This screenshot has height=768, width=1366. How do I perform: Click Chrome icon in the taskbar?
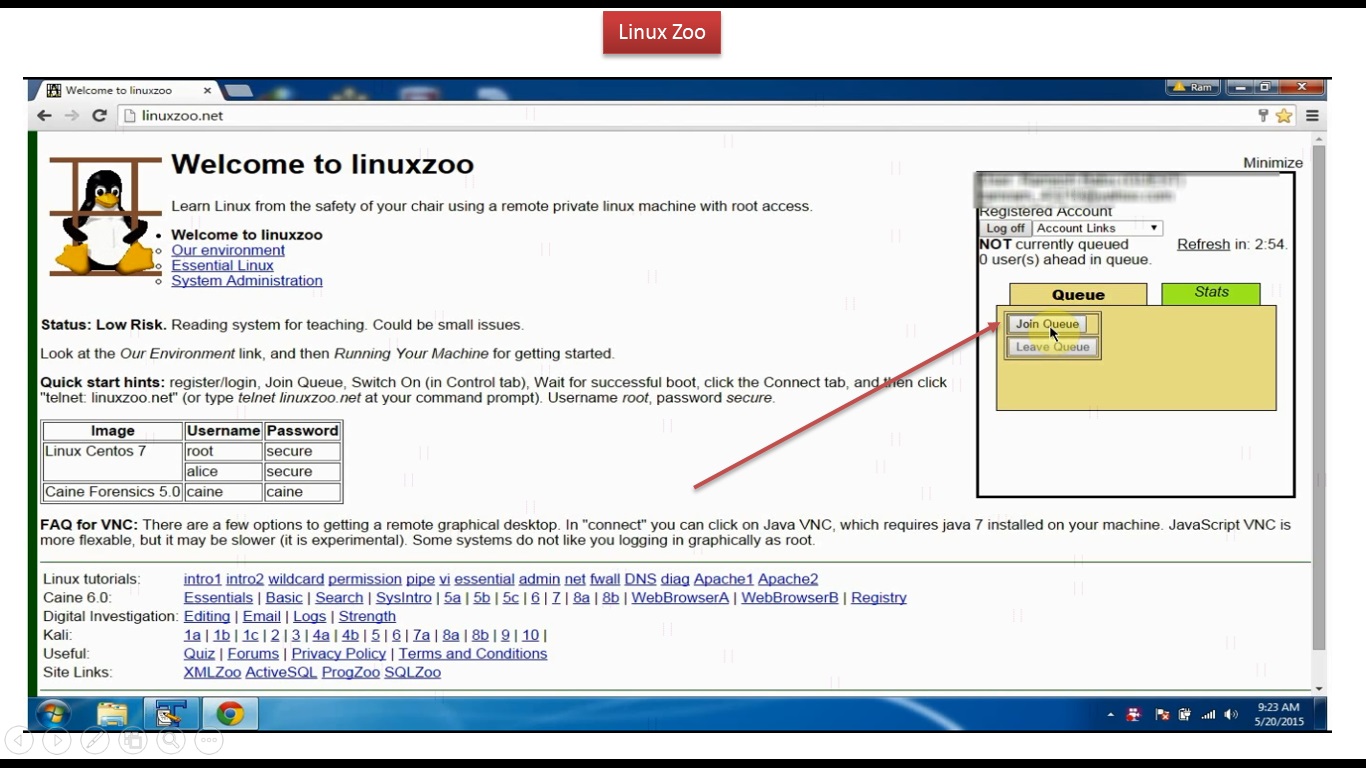(x=230, y=714)
